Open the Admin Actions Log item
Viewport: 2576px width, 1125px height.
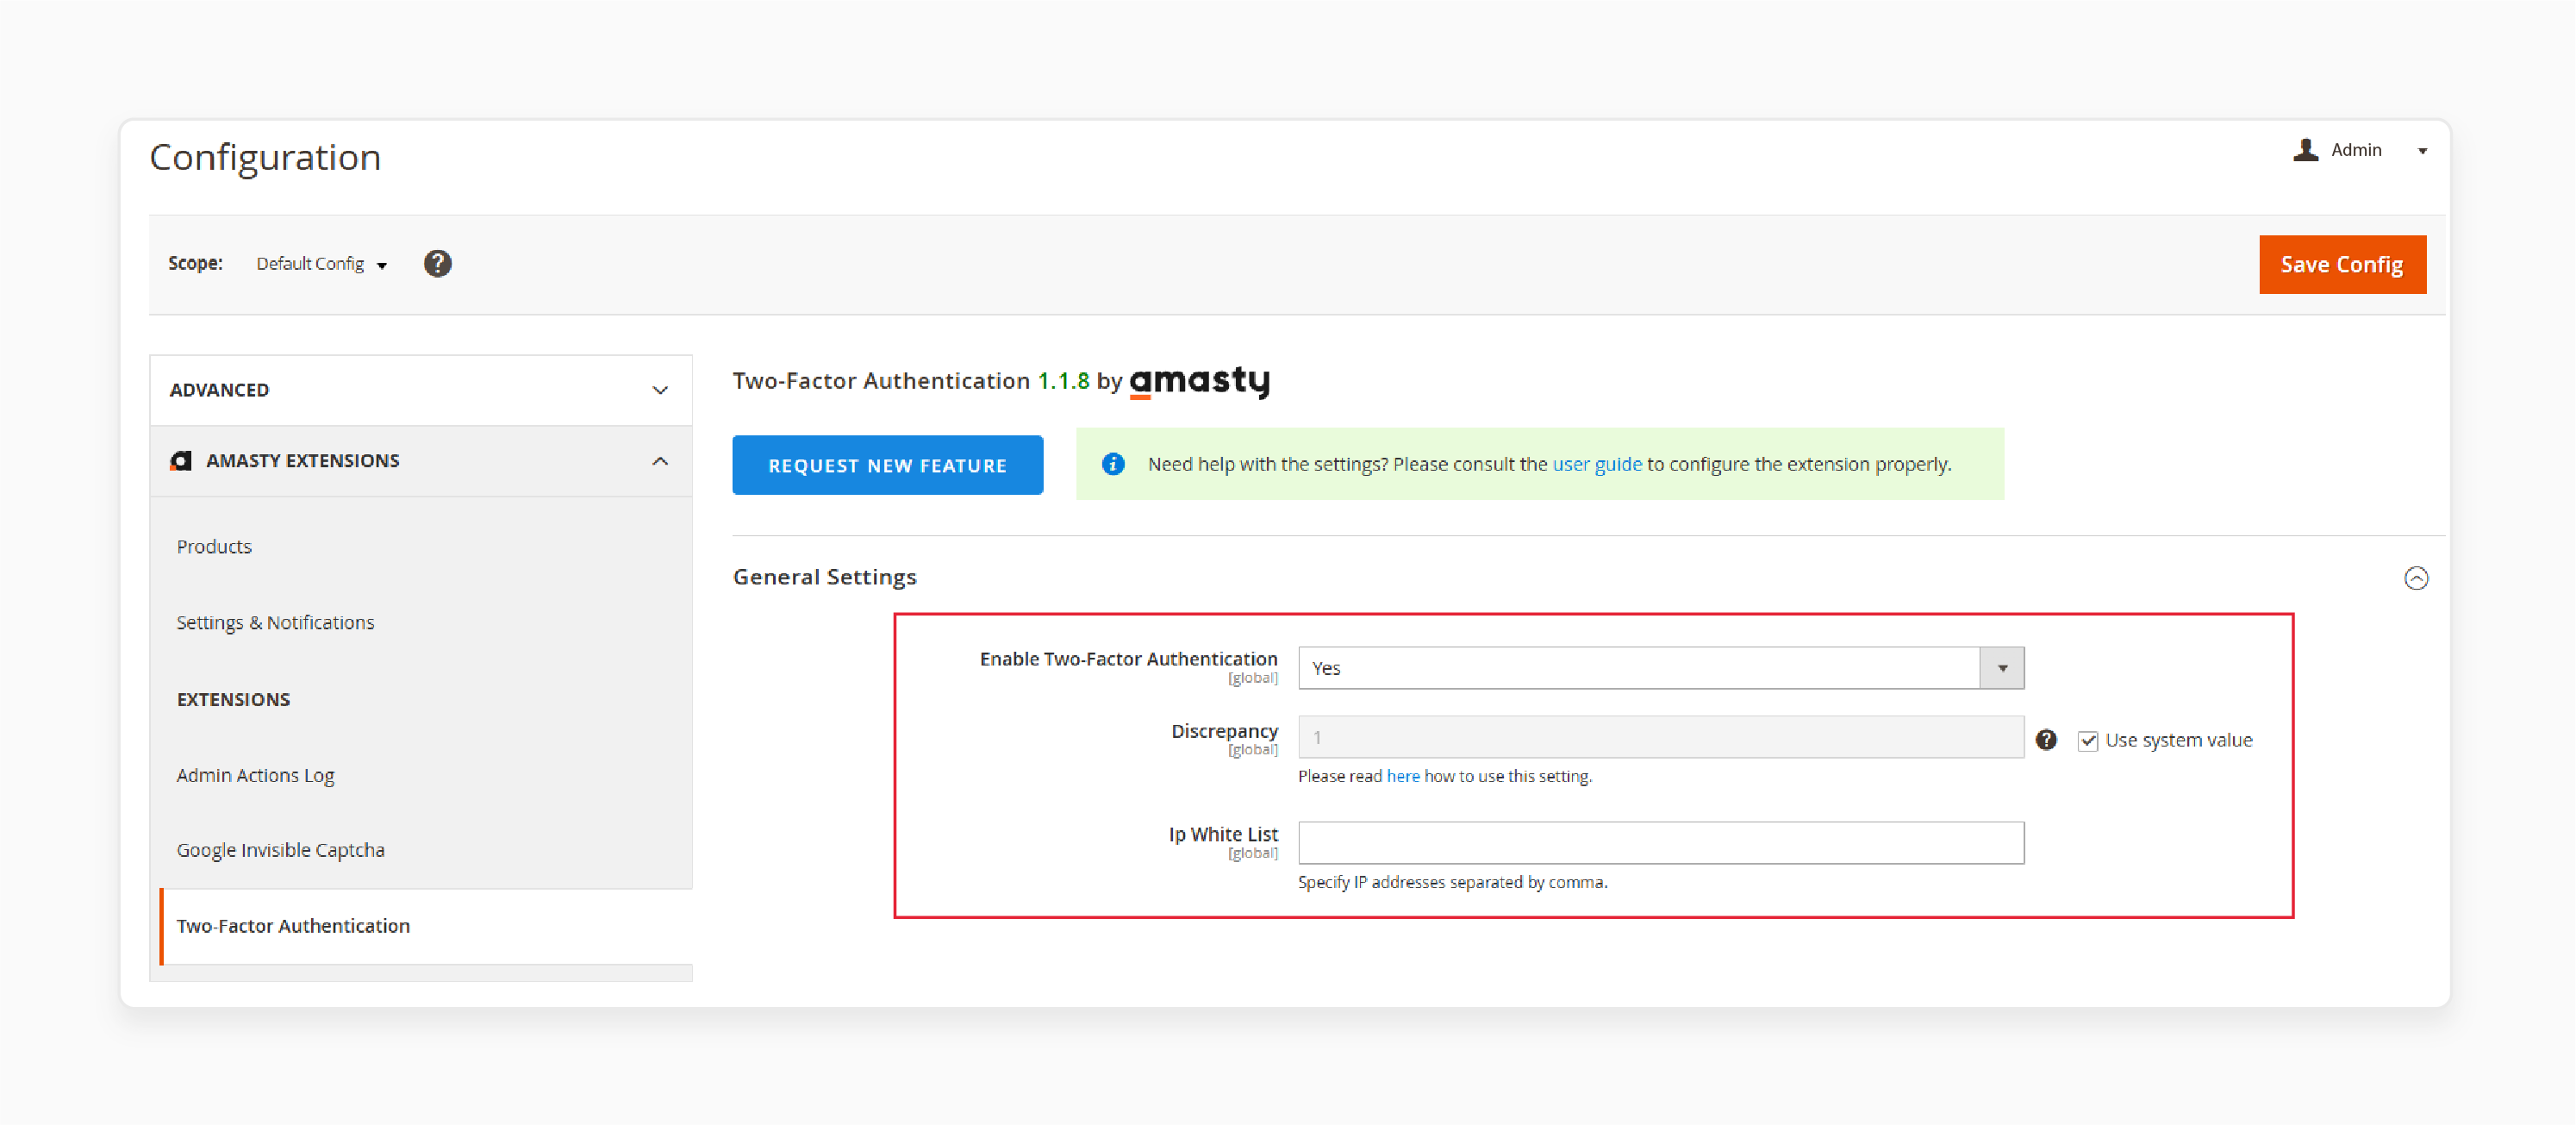(255, 775)
